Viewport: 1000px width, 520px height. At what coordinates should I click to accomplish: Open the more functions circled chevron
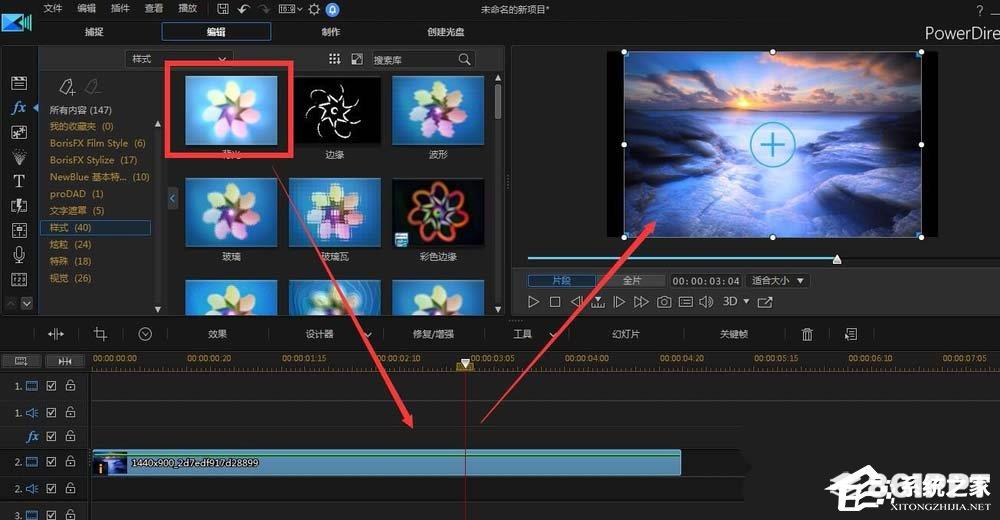145,334
